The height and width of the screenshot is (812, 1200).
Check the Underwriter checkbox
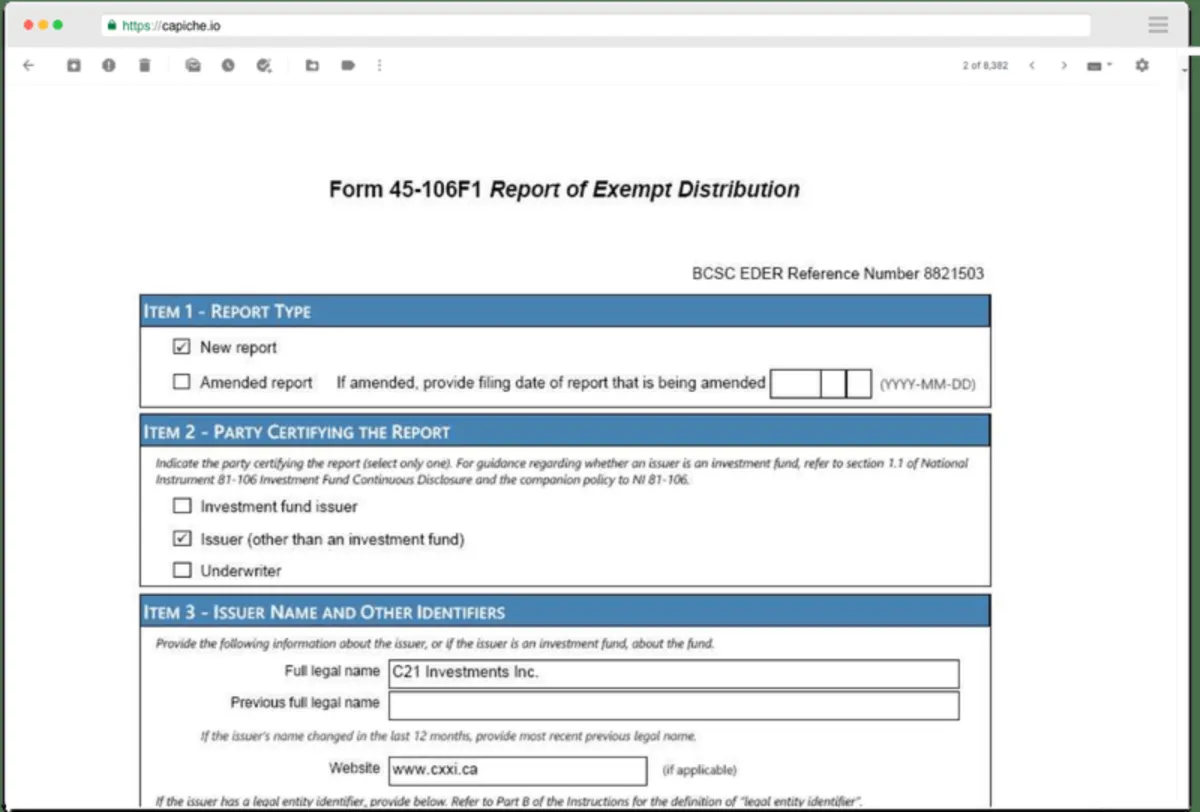point(181,570)
